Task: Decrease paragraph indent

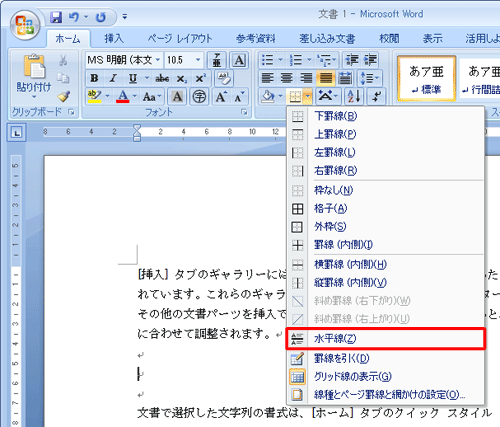Action: [352, 60]
